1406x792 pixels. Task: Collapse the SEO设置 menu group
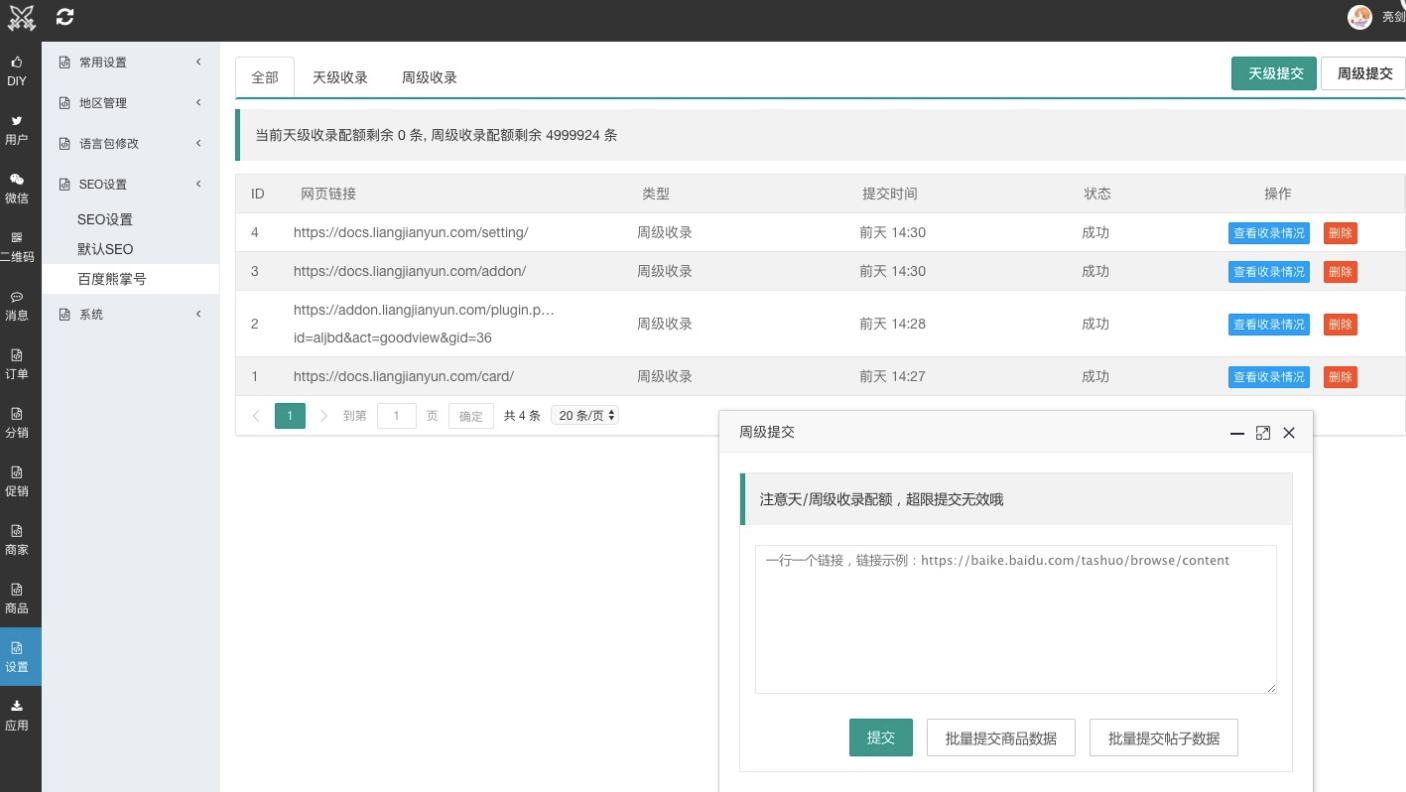130,184
